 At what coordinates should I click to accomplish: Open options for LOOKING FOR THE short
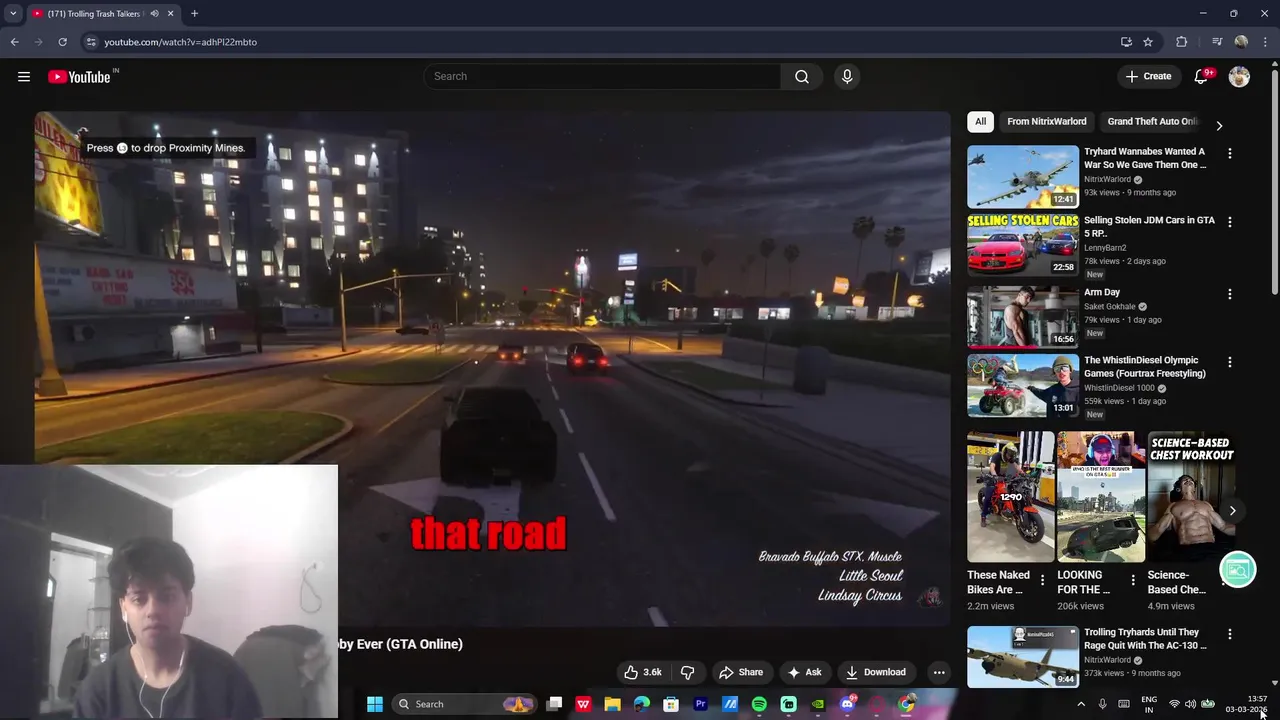[x=1133, y=580]
